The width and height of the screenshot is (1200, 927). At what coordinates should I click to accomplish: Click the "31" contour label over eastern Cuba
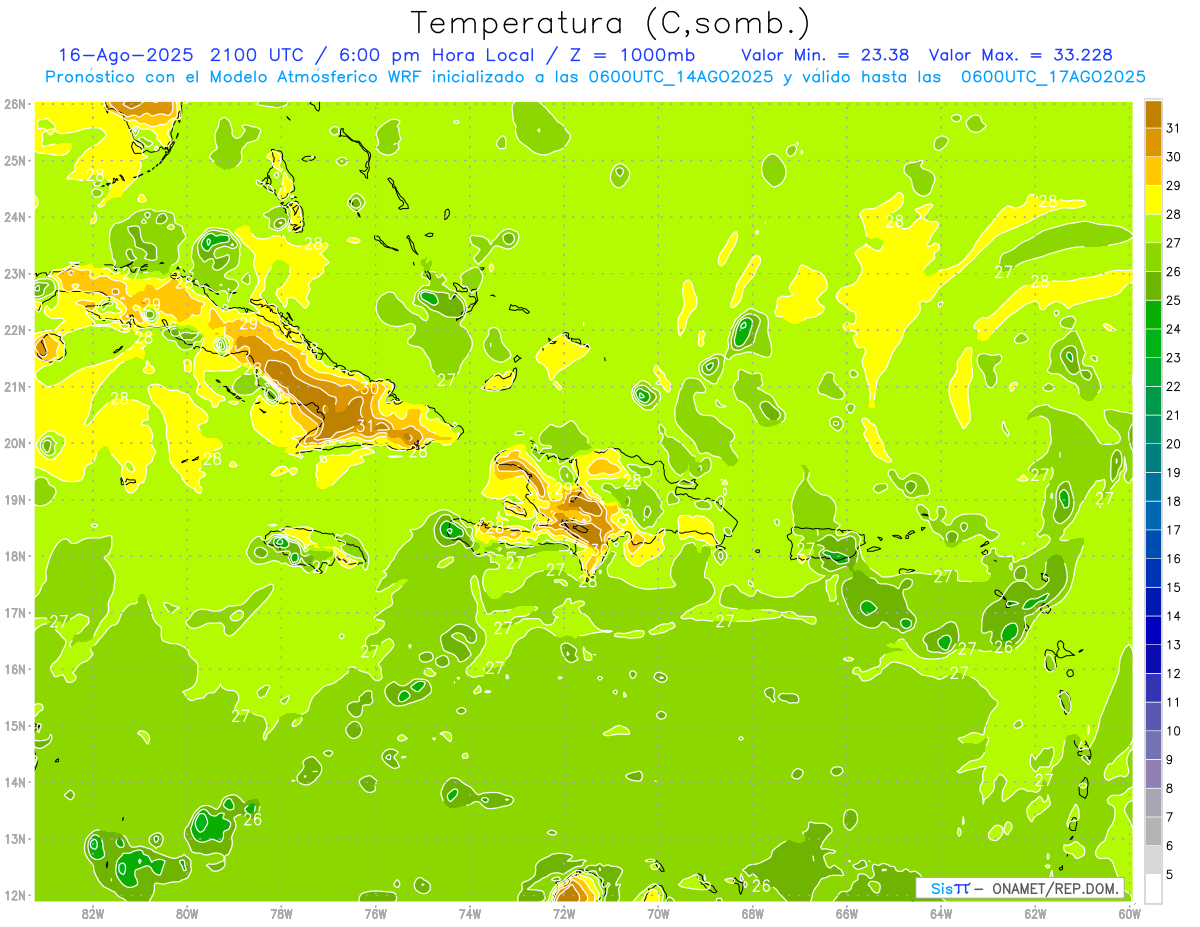click(365, 426)
